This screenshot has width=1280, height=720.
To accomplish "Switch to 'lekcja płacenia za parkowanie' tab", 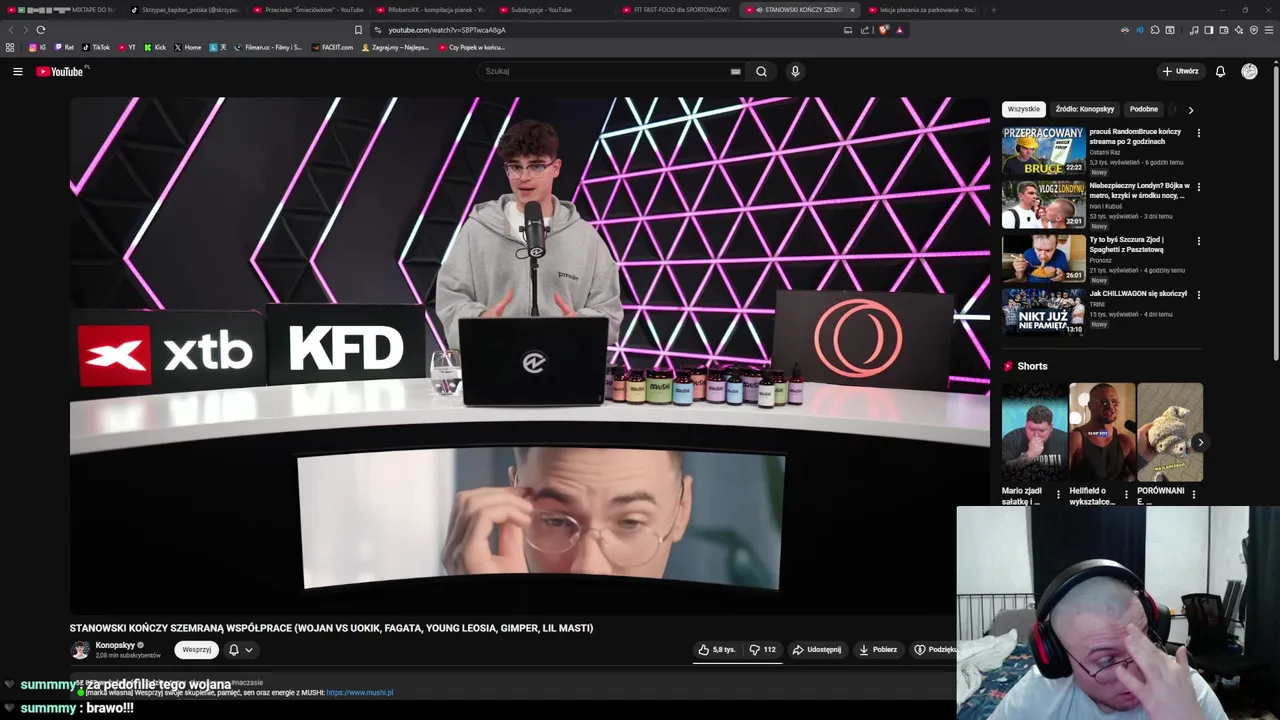I will pos(921,10).
